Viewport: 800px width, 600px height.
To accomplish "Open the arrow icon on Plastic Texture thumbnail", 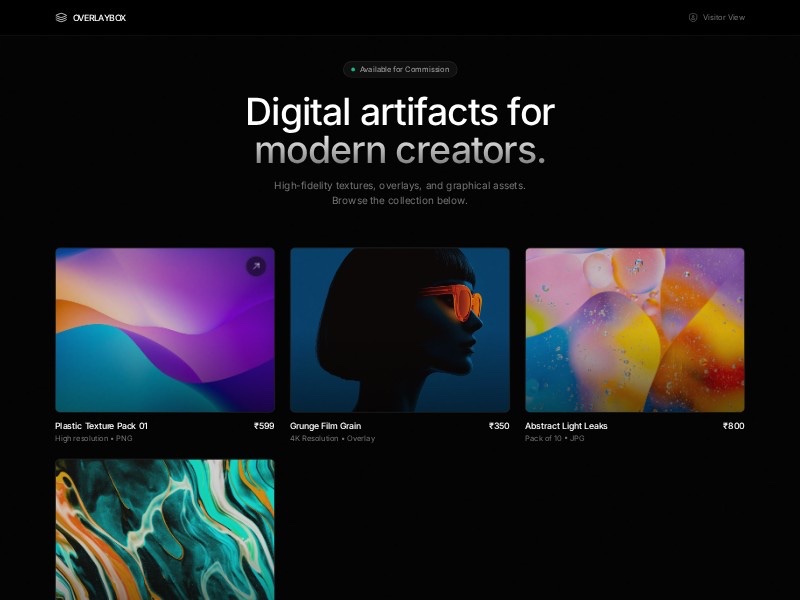I will [256, 266].
